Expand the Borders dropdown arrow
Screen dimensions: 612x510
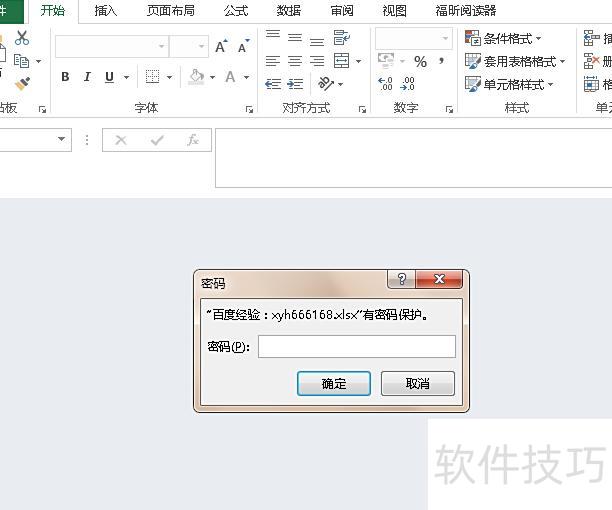169,77
